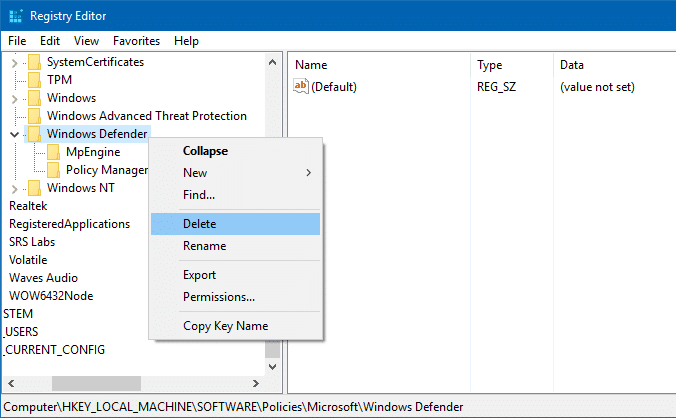The width and height of the screenshot is (676, 418).
Task: Select the SRS Labs key
Action: pos(32,242)
